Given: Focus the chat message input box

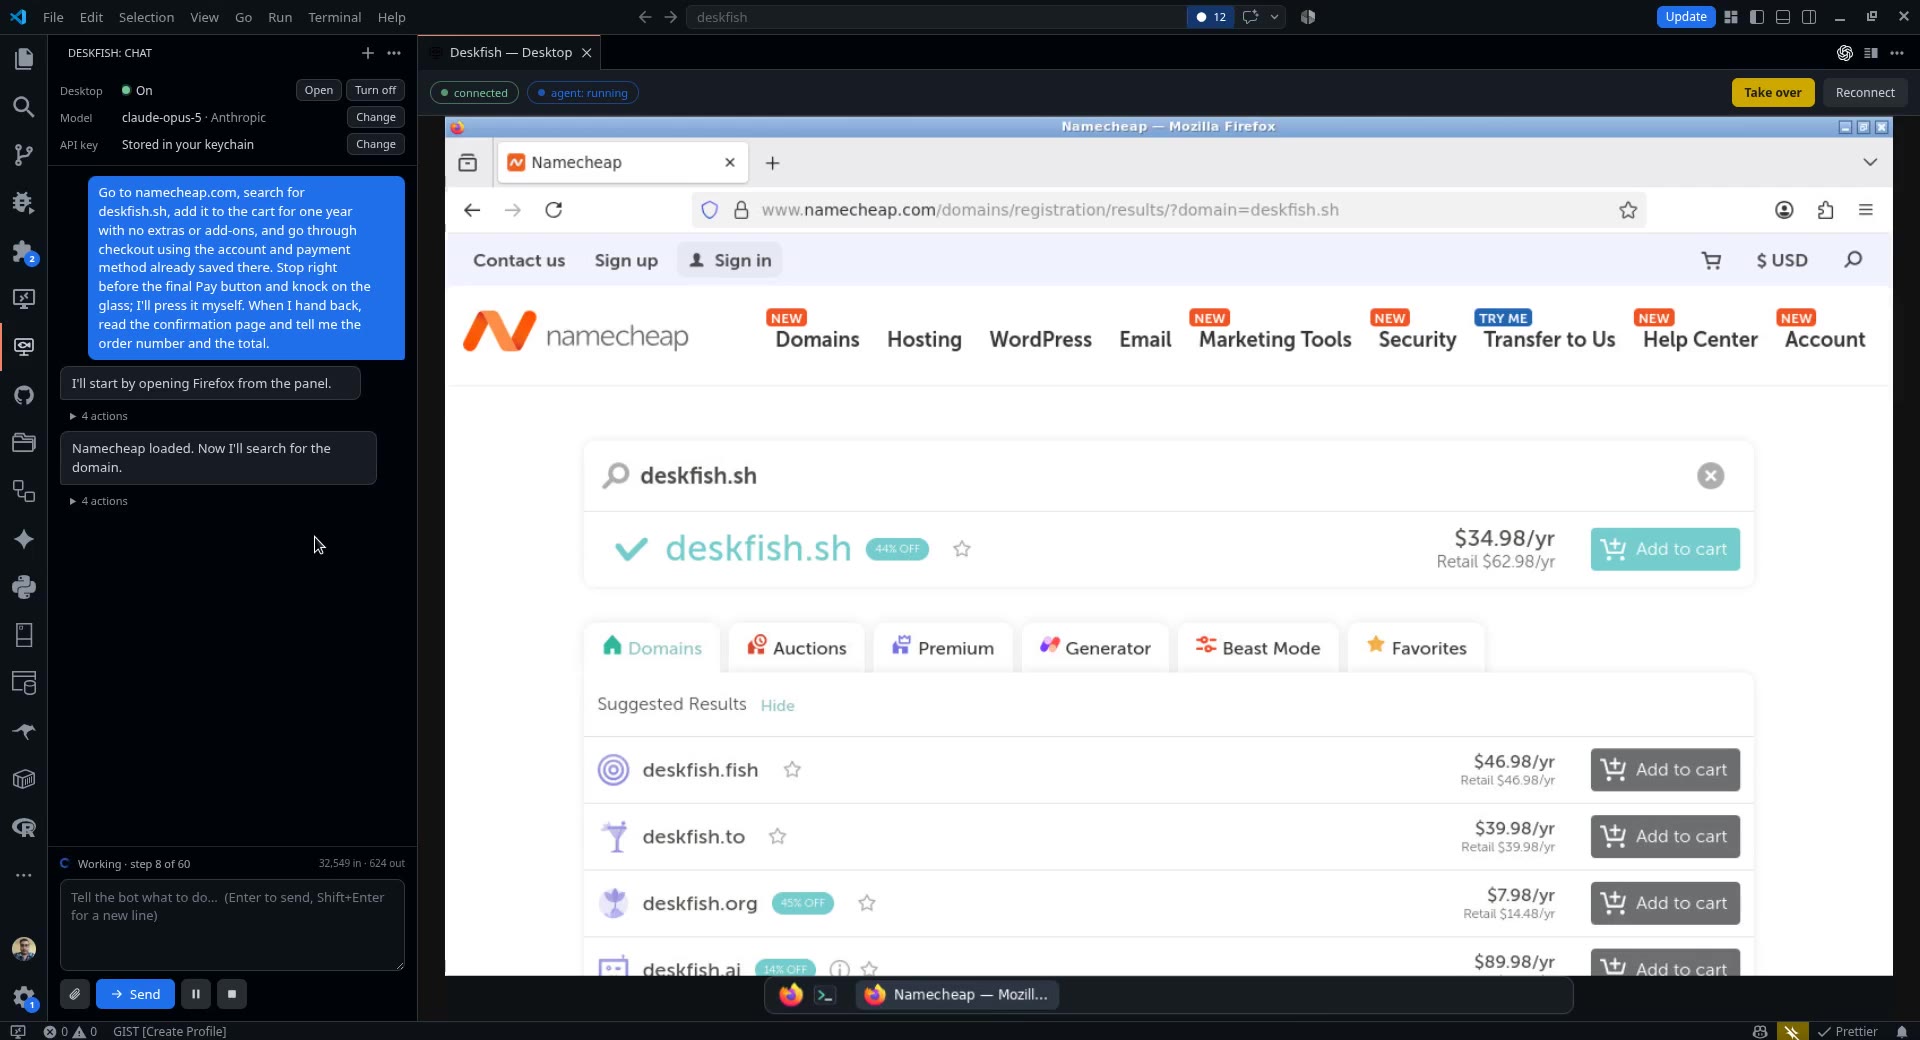Looking at the screenshot, I should coord(232,925).
